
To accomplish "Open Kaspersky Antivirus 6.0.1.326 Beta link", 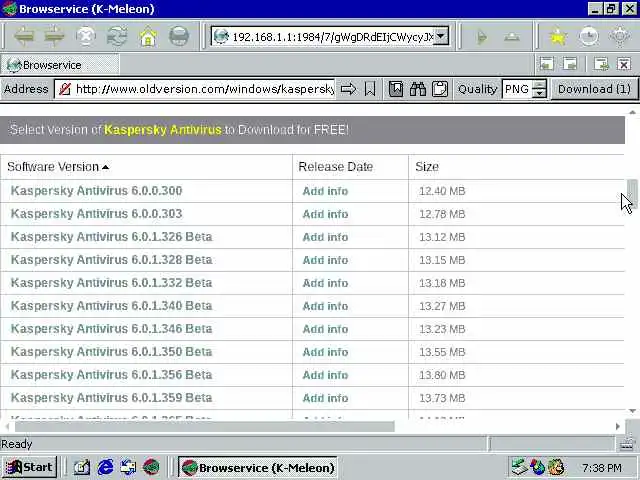I will pos(111,237).
